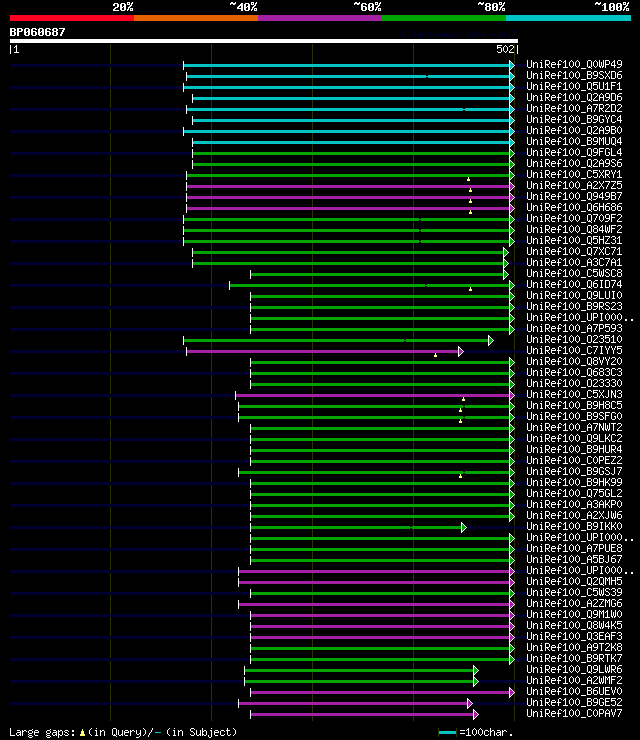Screen dimensions: 640x740
Task: Select the UniRef100_Q75GL2 label
Action: click(x=574, y=493)
